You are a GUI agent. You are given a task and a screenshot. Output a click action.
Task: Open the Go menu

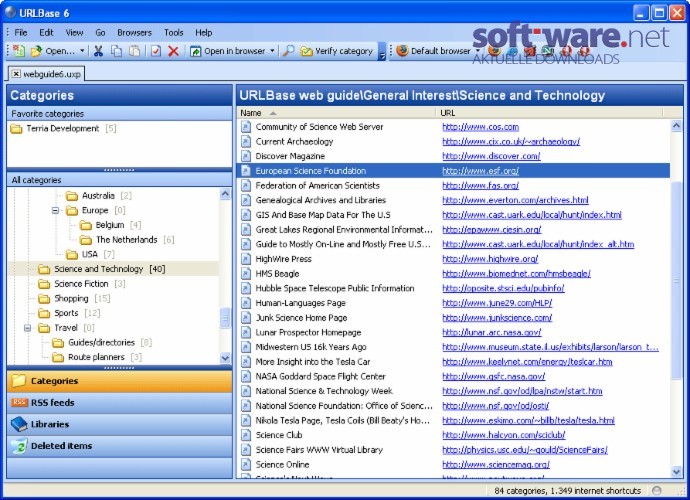click(x=100, y=33)
